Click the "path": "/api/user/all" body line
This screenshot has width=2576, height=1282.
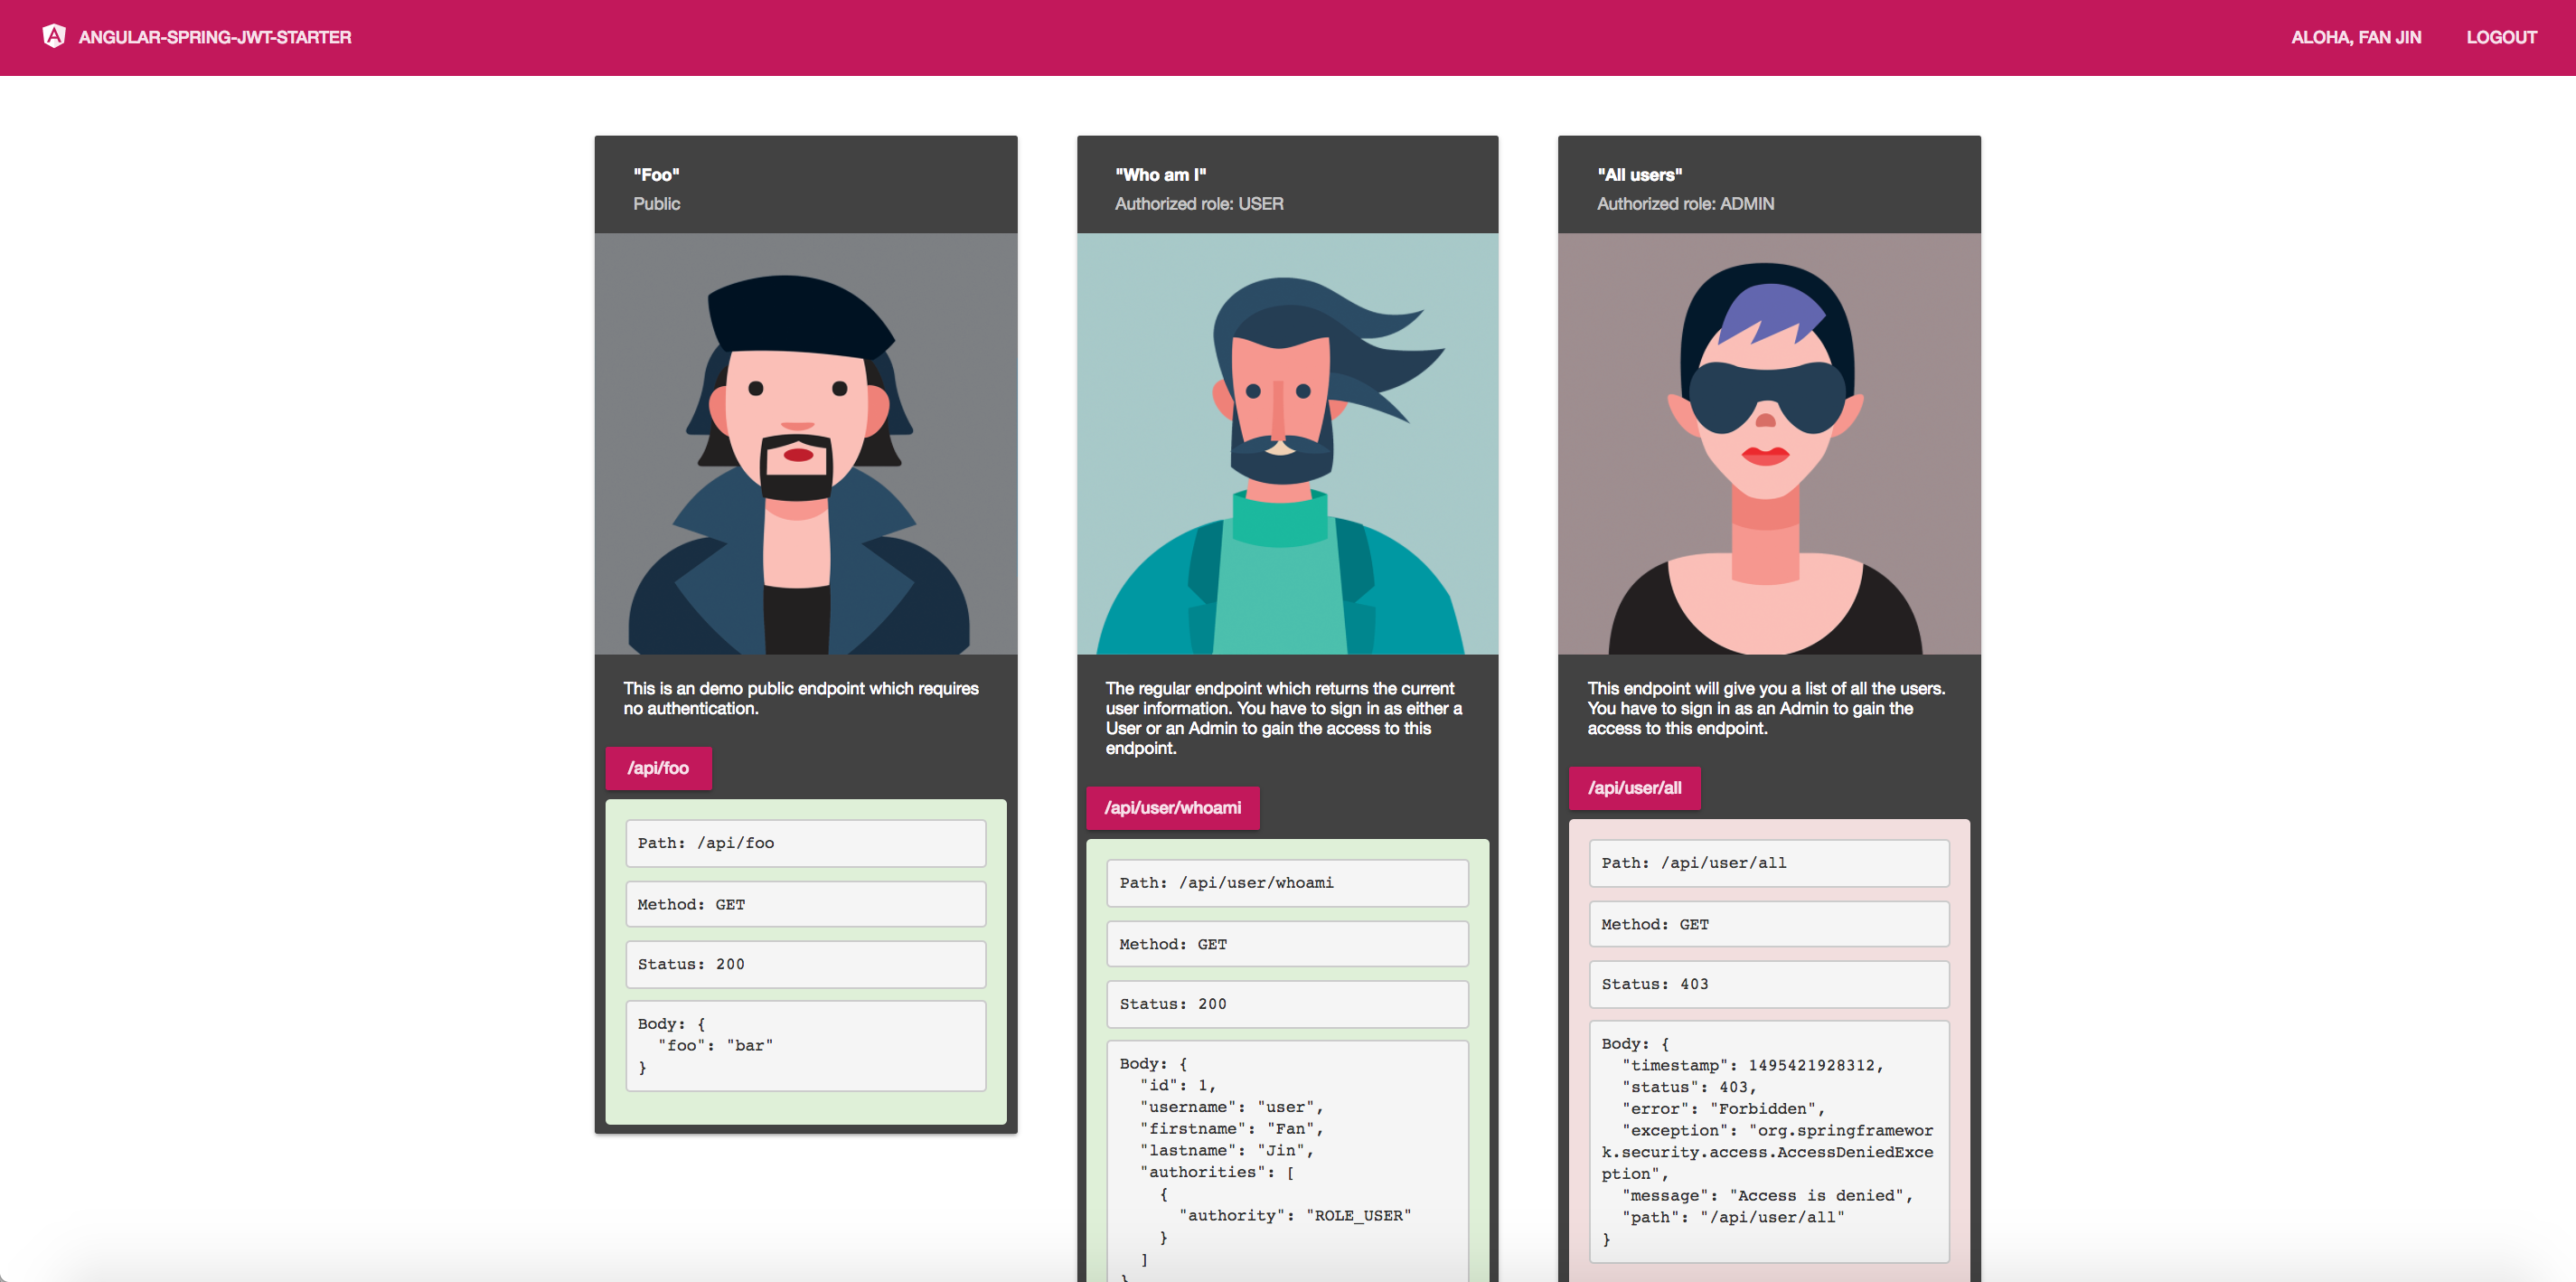point(1733,1217)
